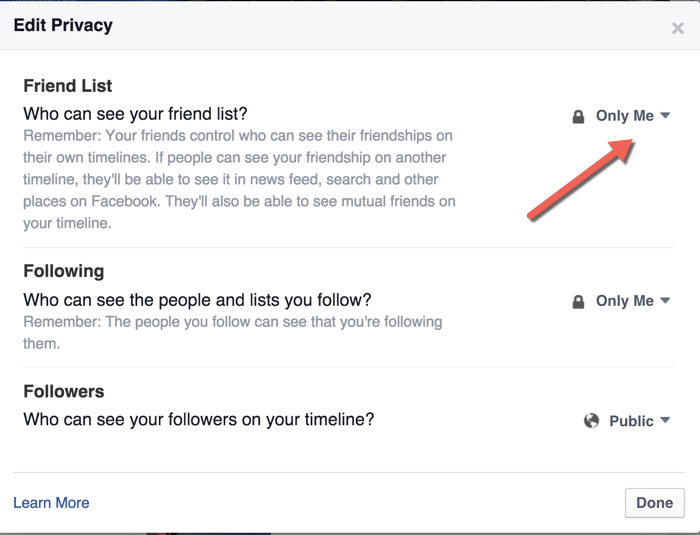Image resolution: width=700 pixels, height=535 pixels.
Task: Click the lock icon beside Friend List
Action: pos(578,117)
